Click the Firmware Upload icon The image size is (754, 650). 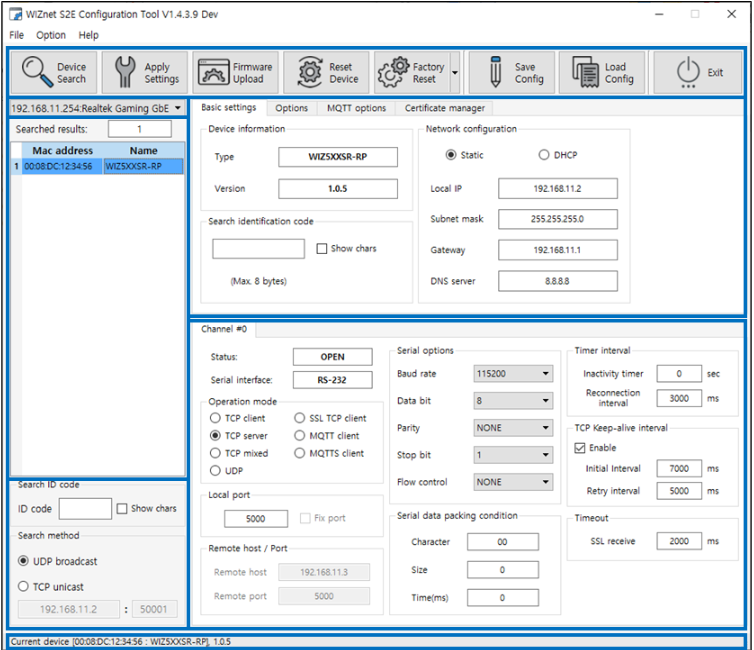[x=214, y=72]
